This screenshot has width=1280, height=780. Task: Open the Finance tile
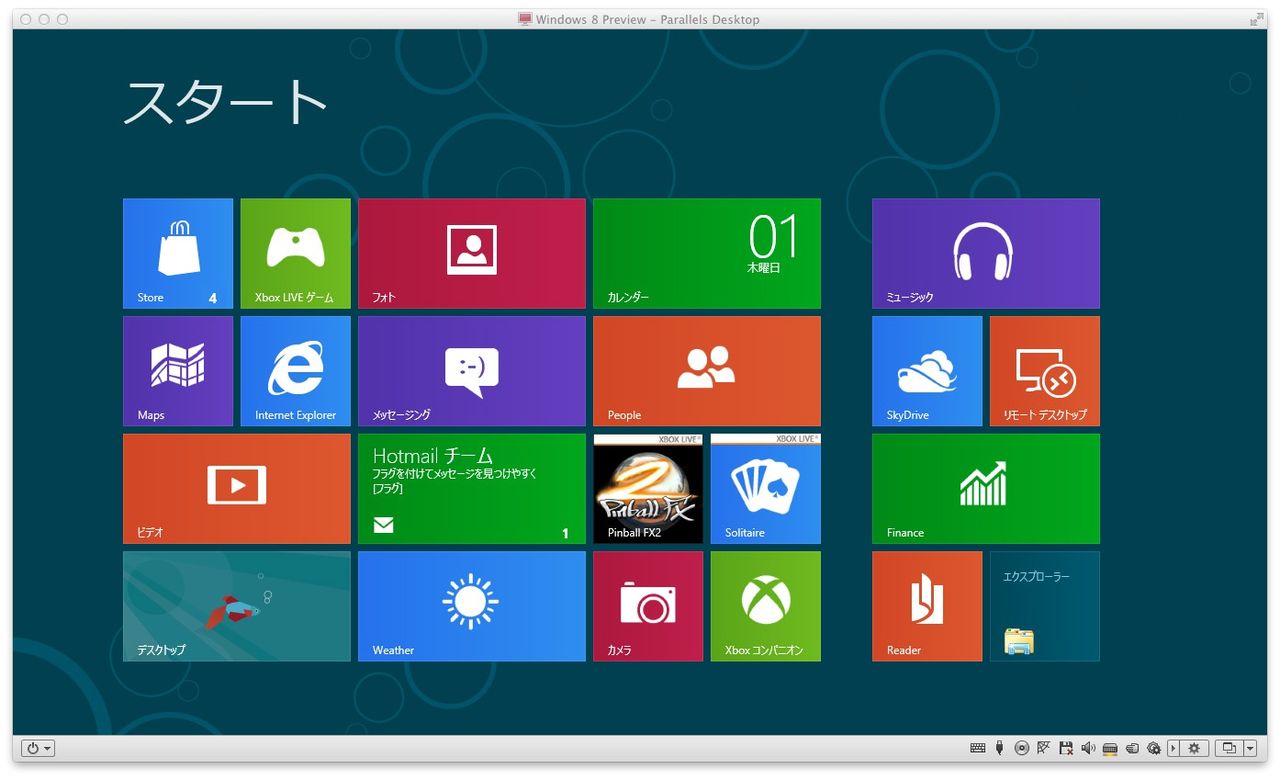tap(986, 489)
